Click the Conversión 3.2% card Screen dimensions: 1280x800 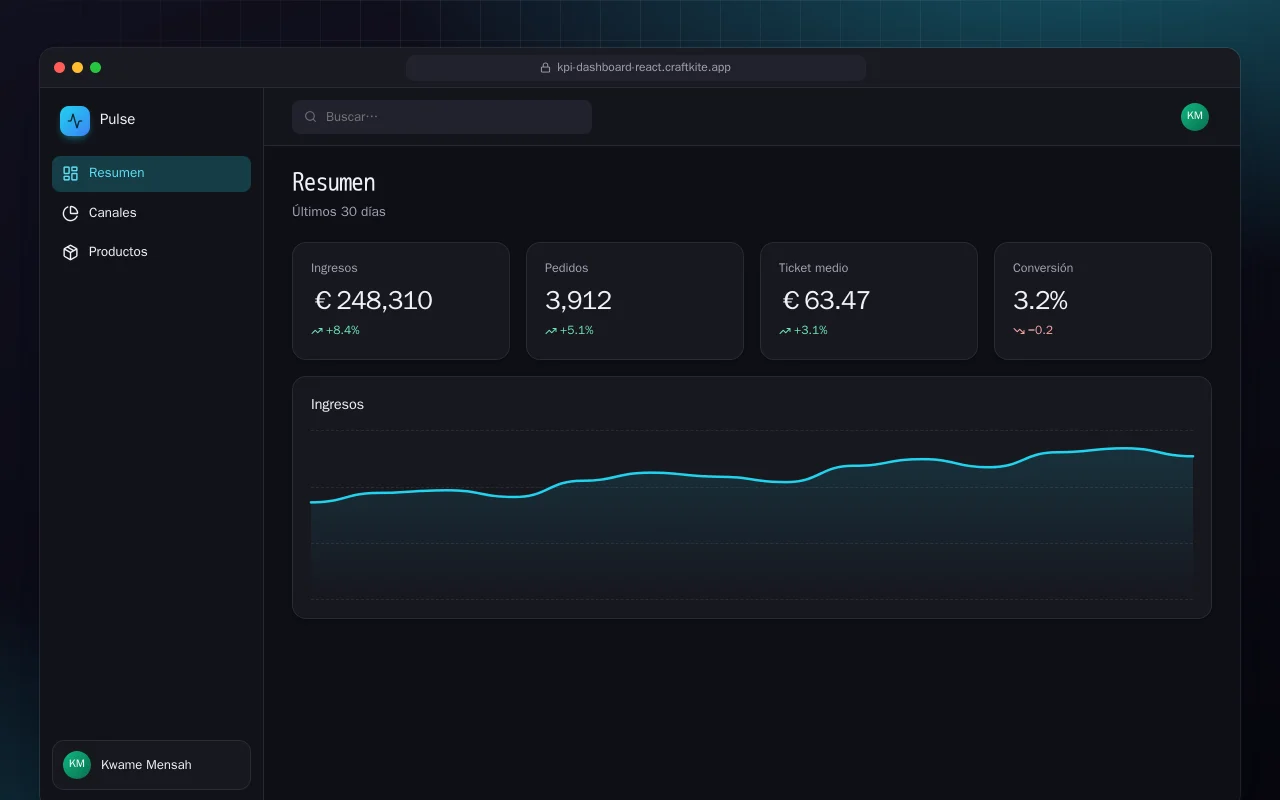tap(1103, 301)
